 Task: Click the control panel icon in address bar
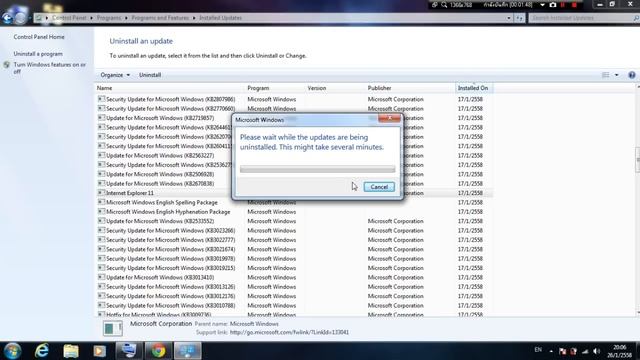38,18
